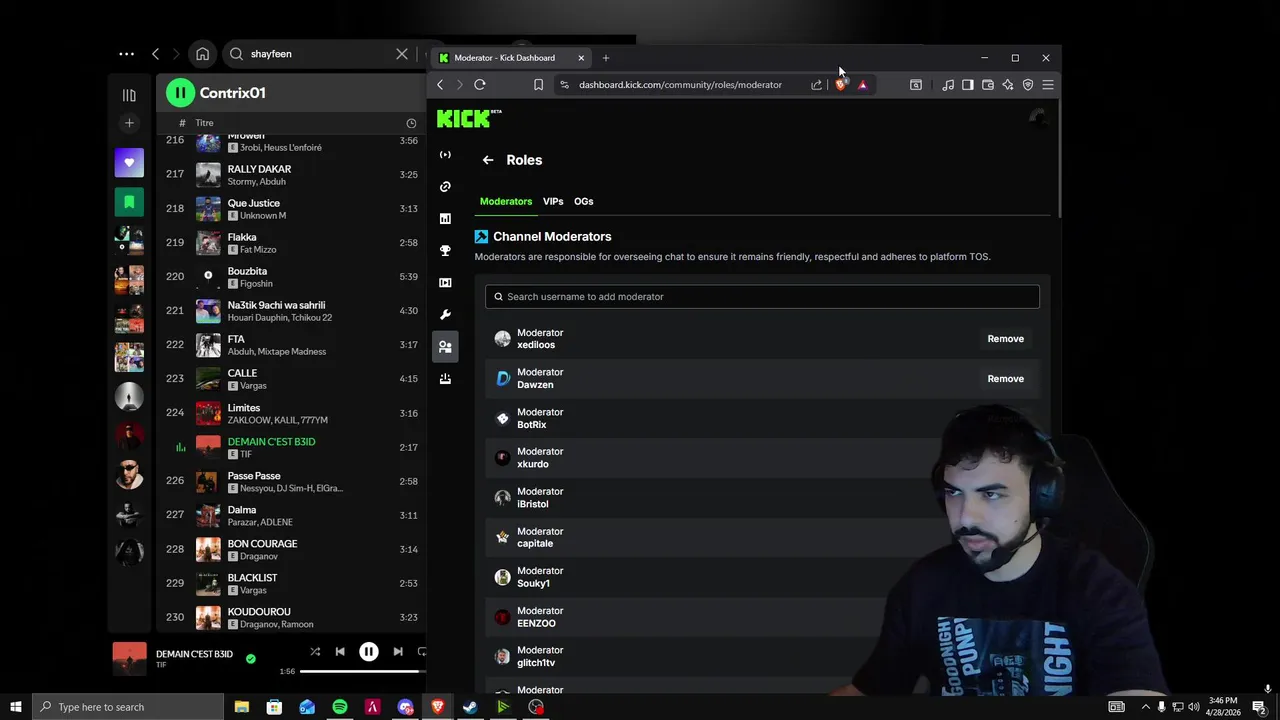Open Spotify from the taskbar
Image resolution: width=1280 pixels, height=720 pixels.
pyautogui.click(x=340, y=707)
